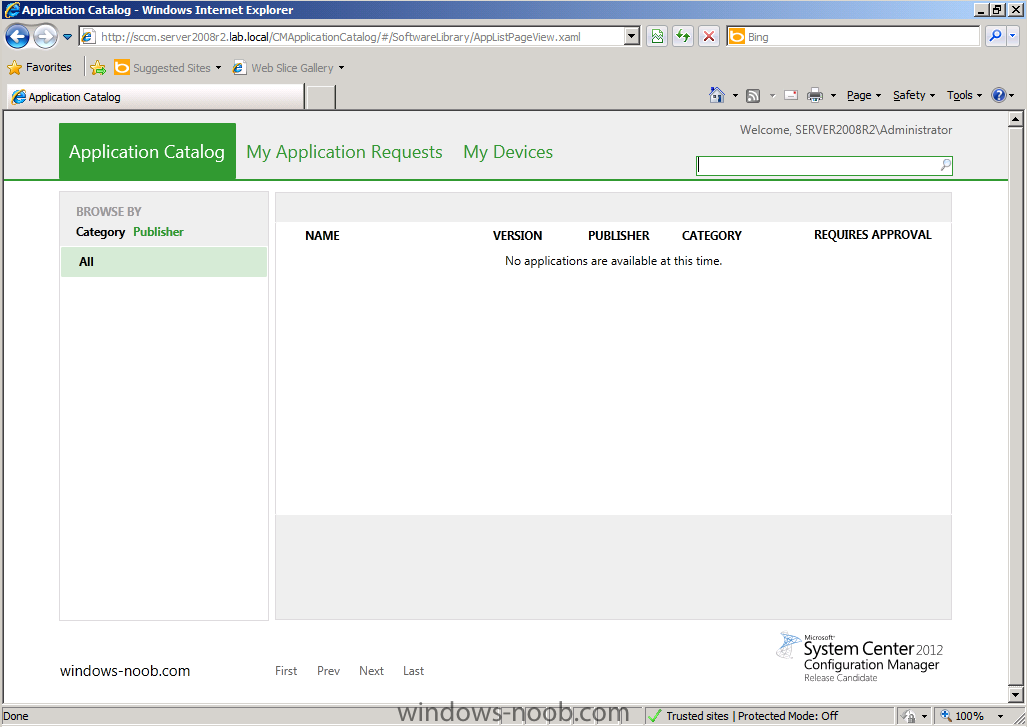Stop loading with the red X icon
Screen dimensions: 1027x727
tap(709, 37)
